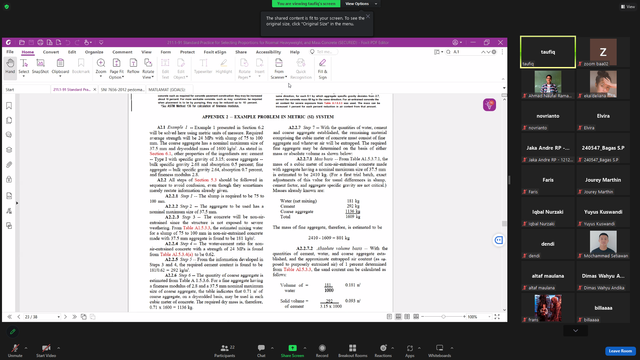Click the zoom out minus at slider start
The image size is (640, 360).
423,317
